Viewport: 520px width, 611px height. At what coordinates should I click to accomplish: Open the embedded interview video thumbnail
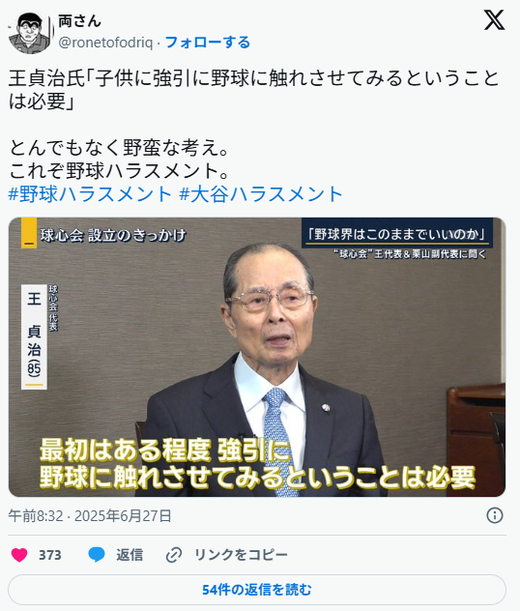[257, 357]
